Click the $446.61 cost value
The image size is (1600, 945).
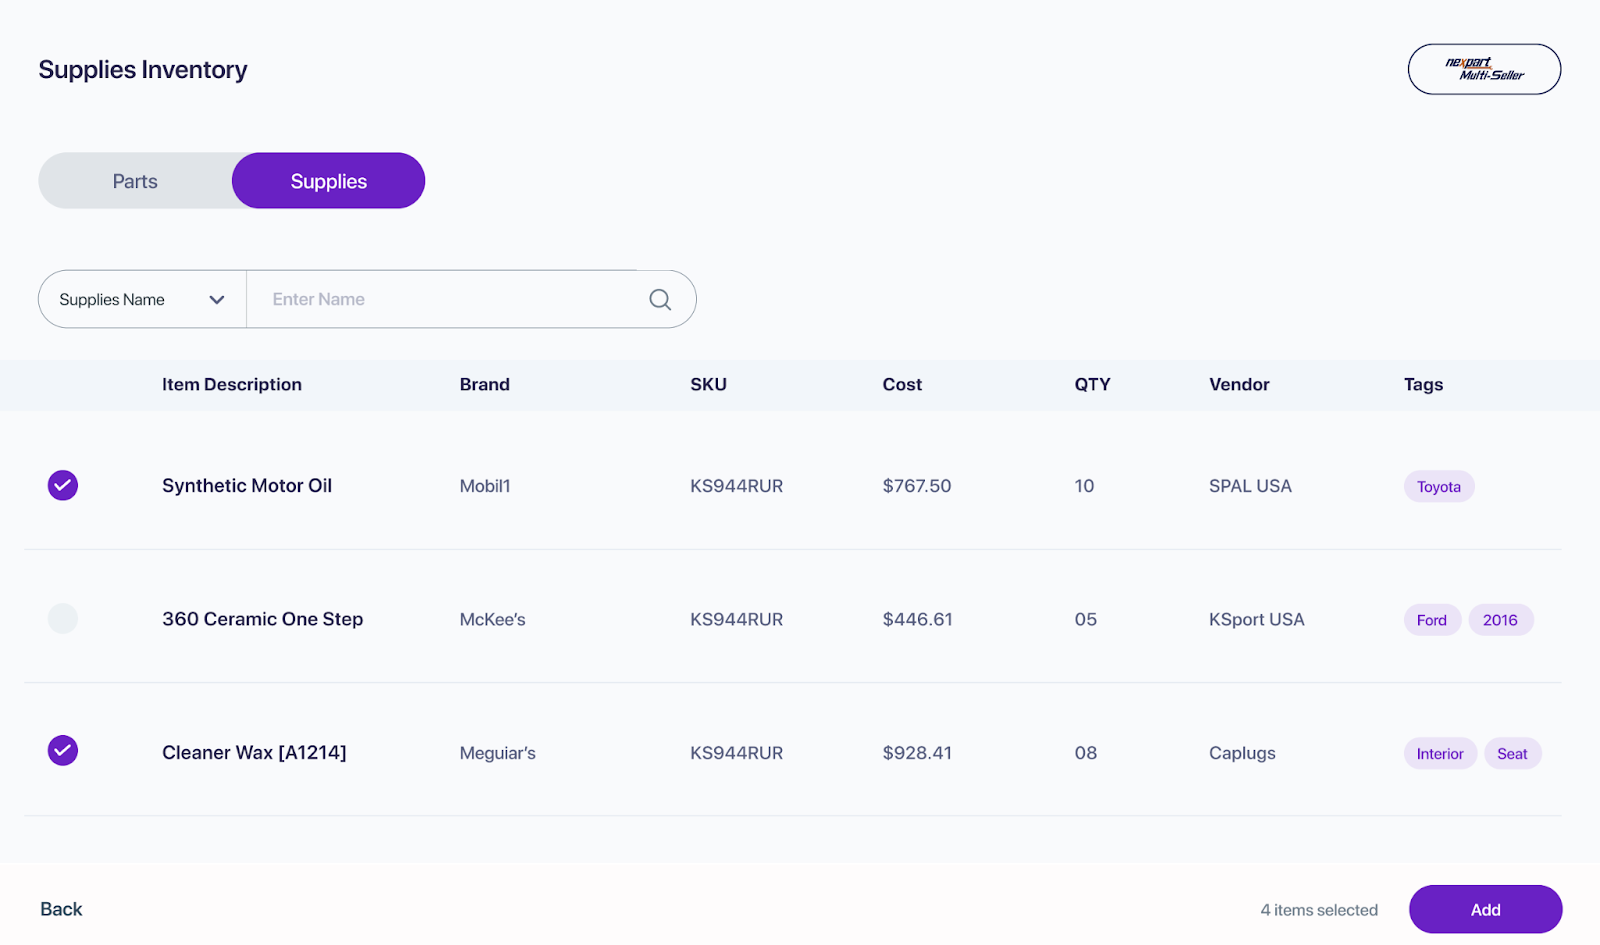918,620
